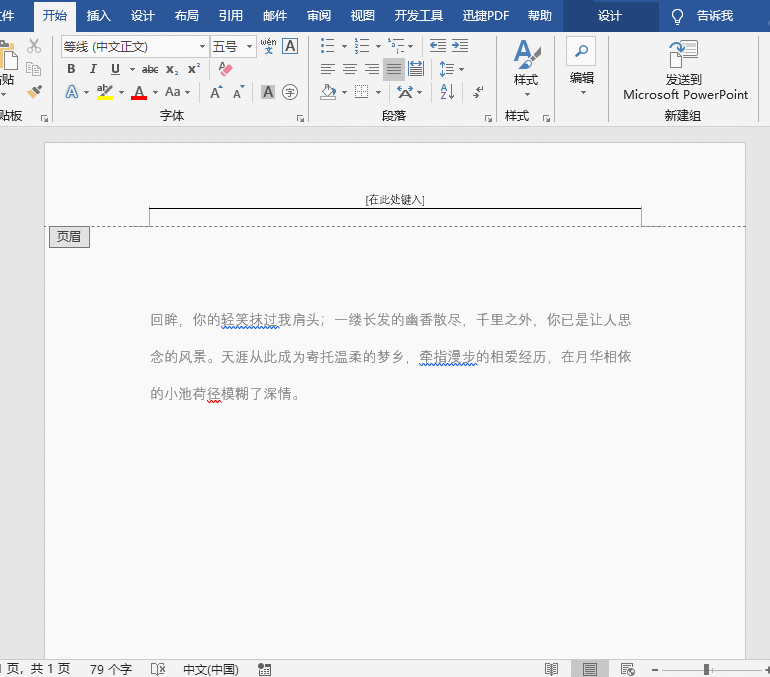This screenshot has height=677, width=770.
Task: Click the text effects icon
Action: (x=72, y=92)
